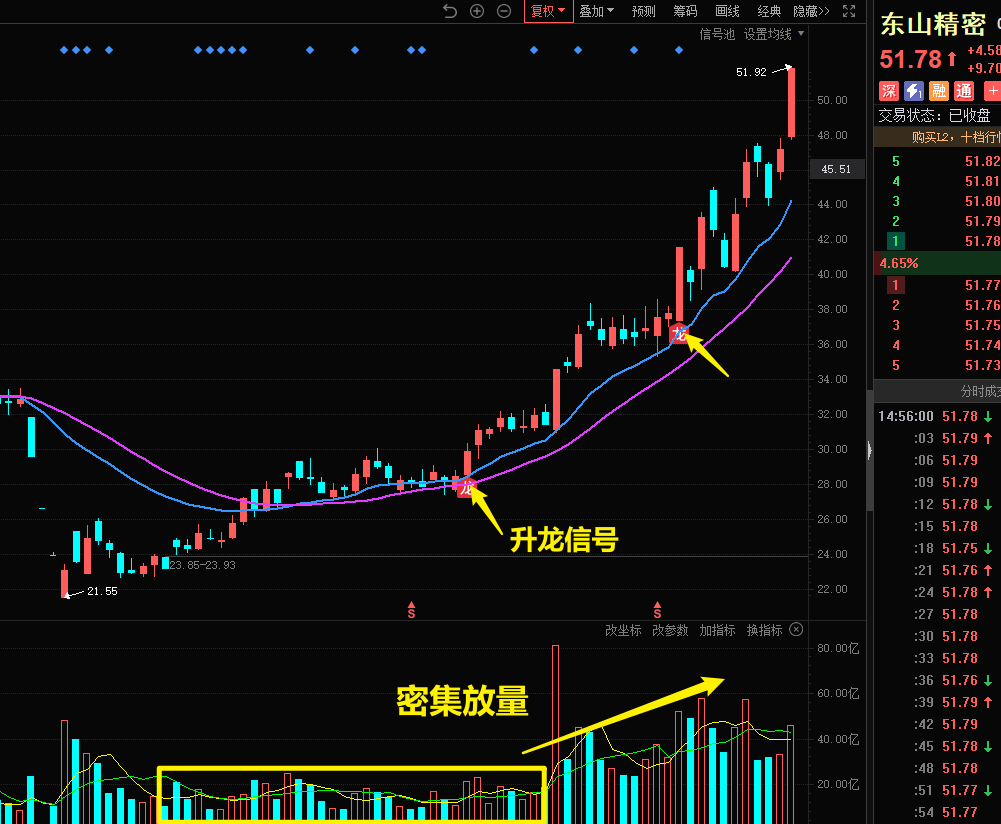Click the current price 51.78
This screenshot has height=824, width=1001.
pos(910,59)
